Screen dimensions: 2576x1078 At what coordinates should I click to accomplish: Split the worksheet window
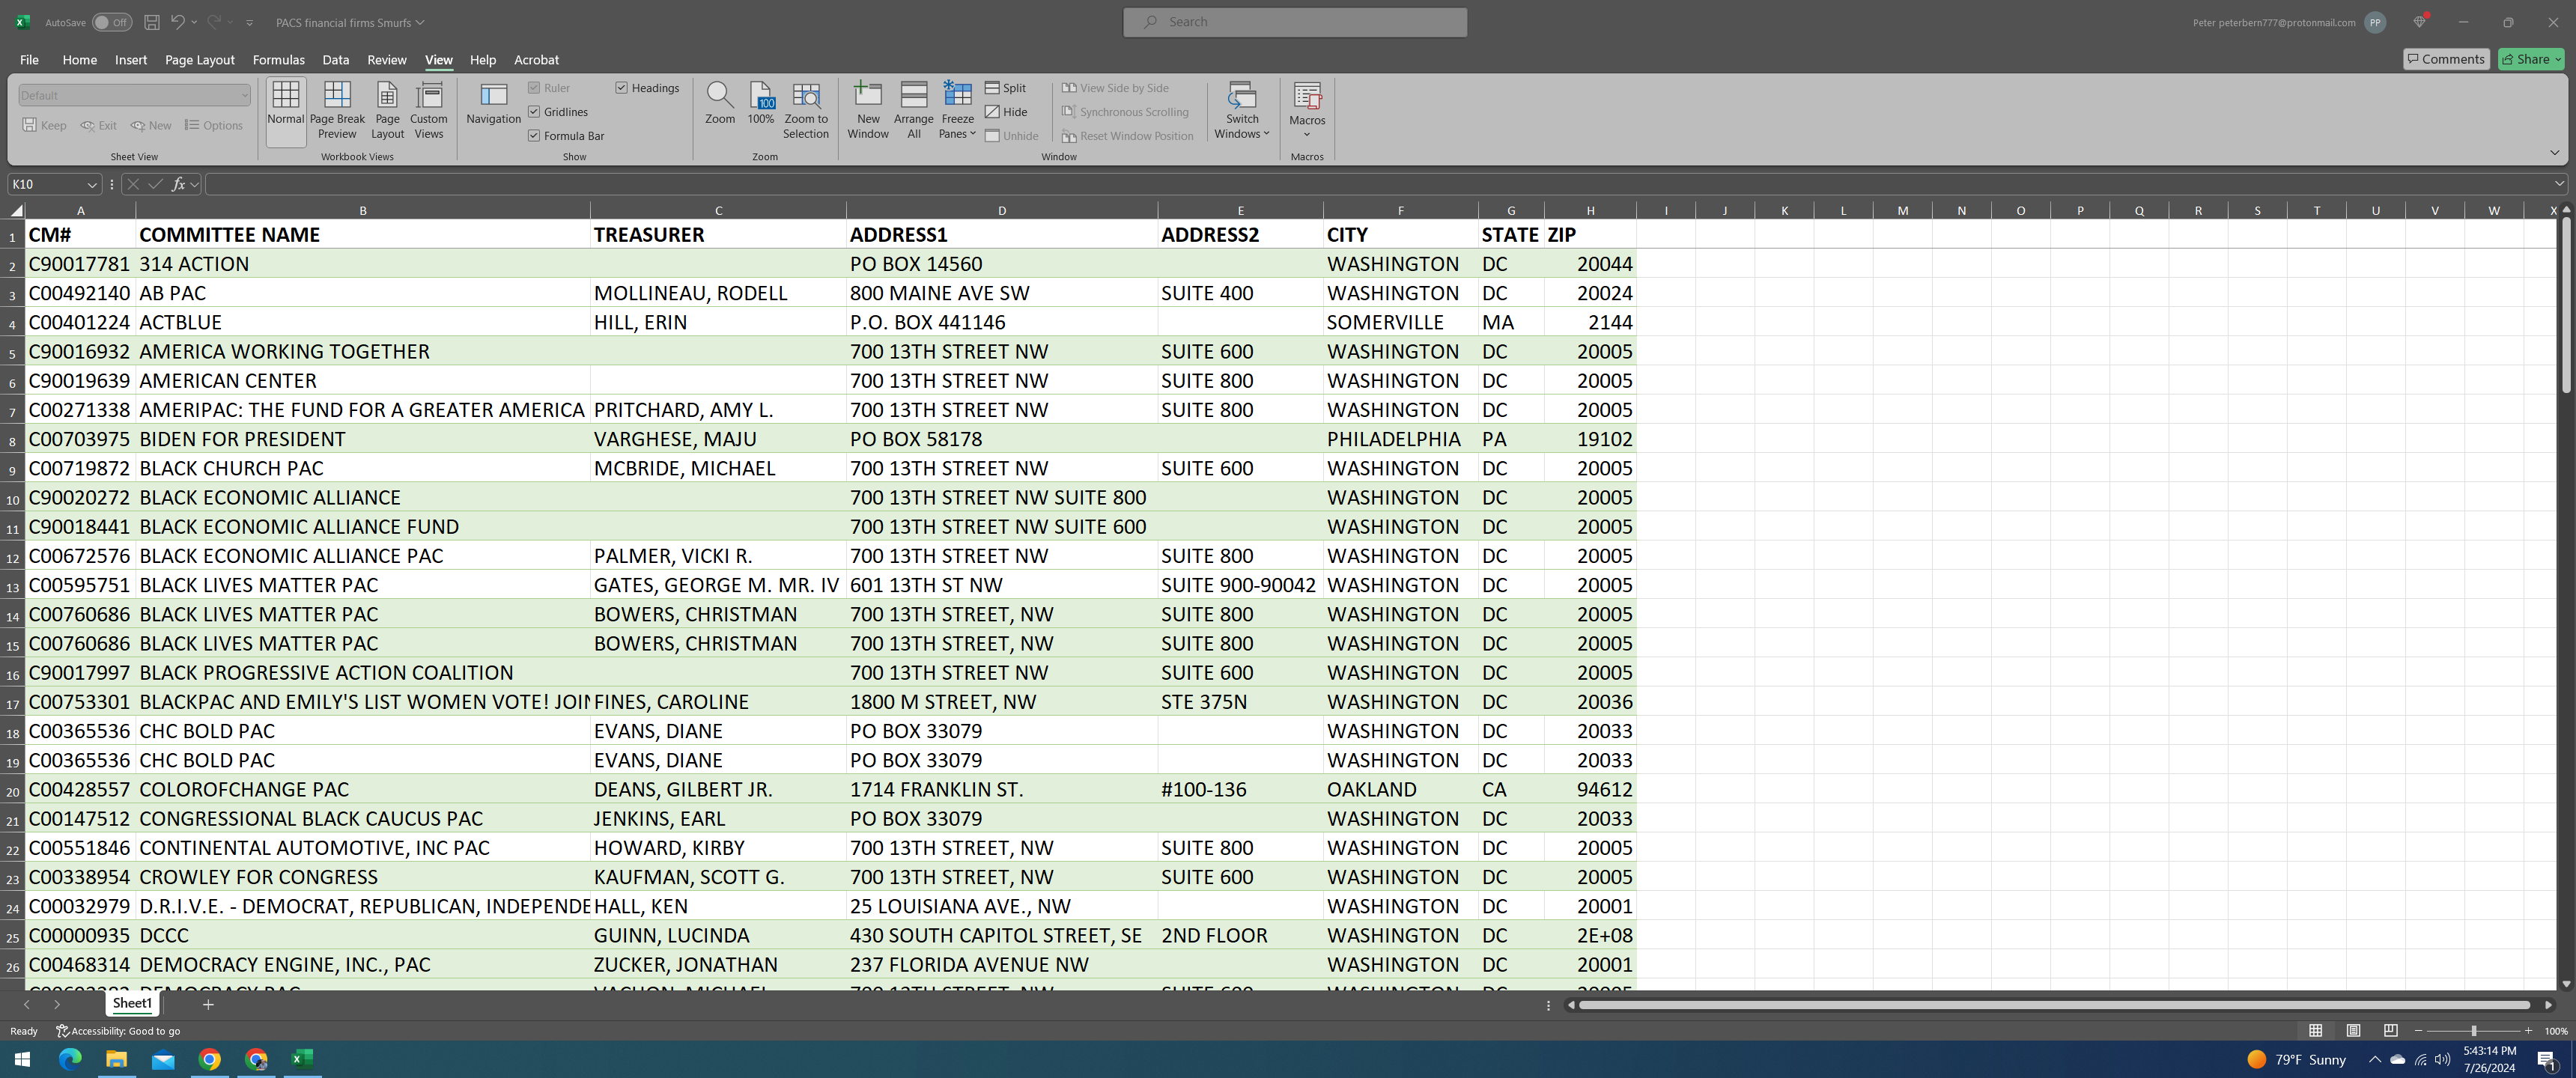[1006, 88]
